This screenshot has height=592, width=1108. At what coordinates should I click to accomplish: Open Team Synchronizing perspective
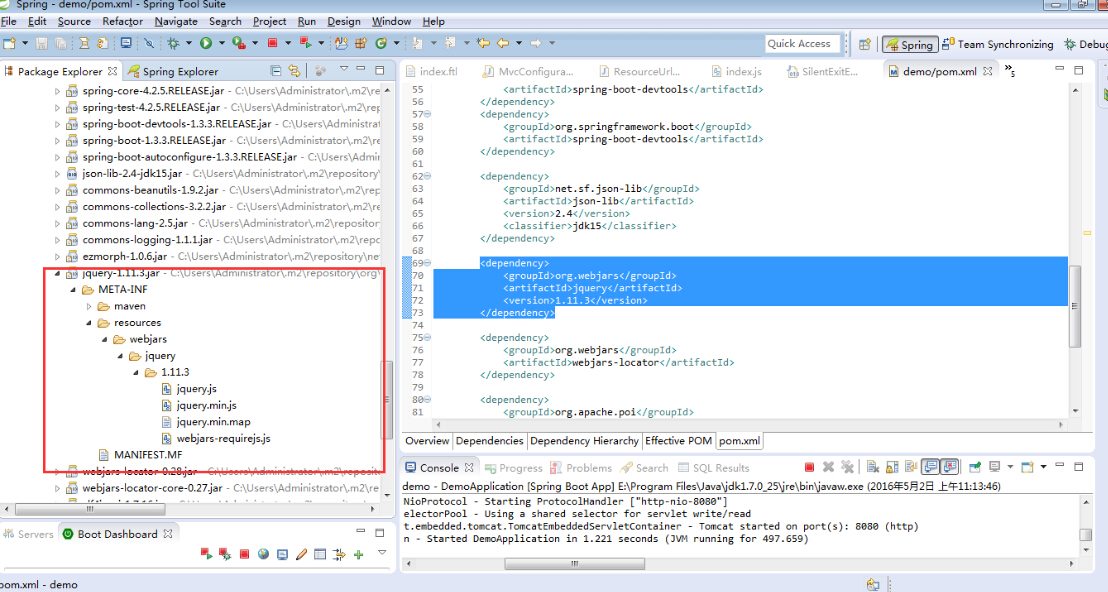pos(998,45)
